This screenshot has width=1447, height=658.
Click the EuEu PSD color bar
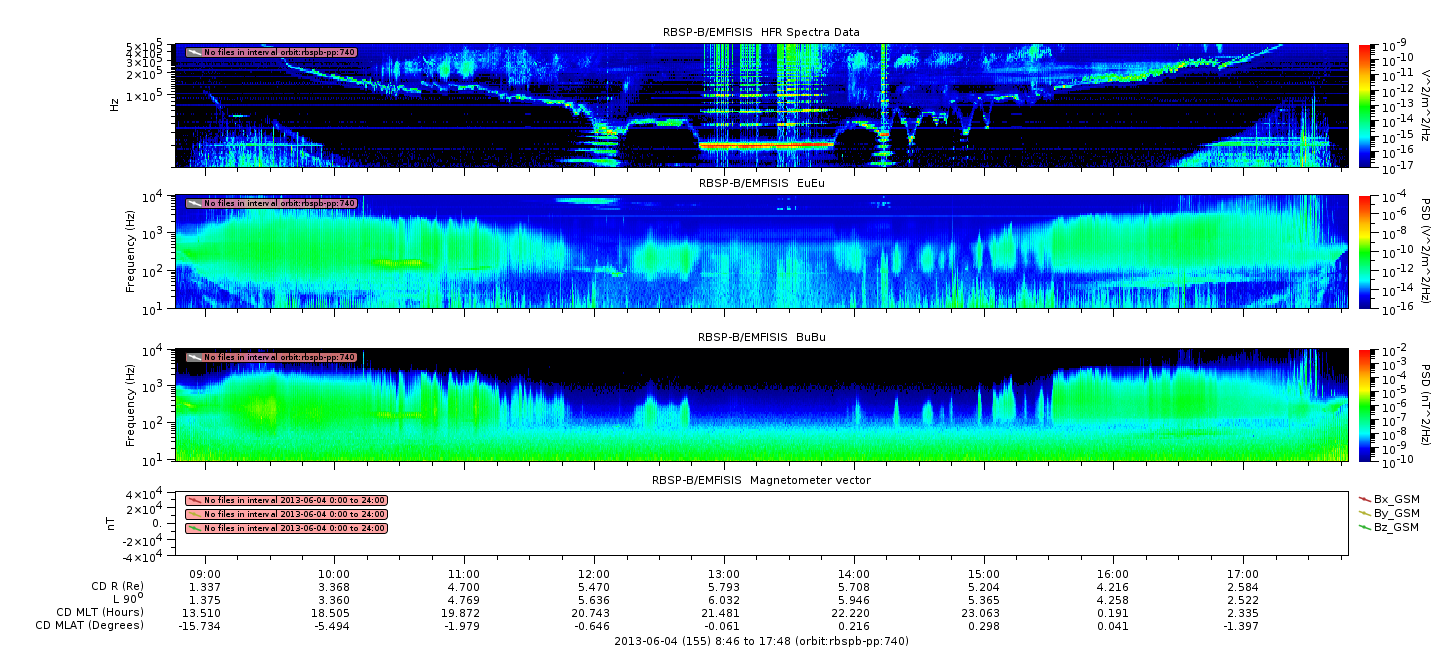(1365, 252)
